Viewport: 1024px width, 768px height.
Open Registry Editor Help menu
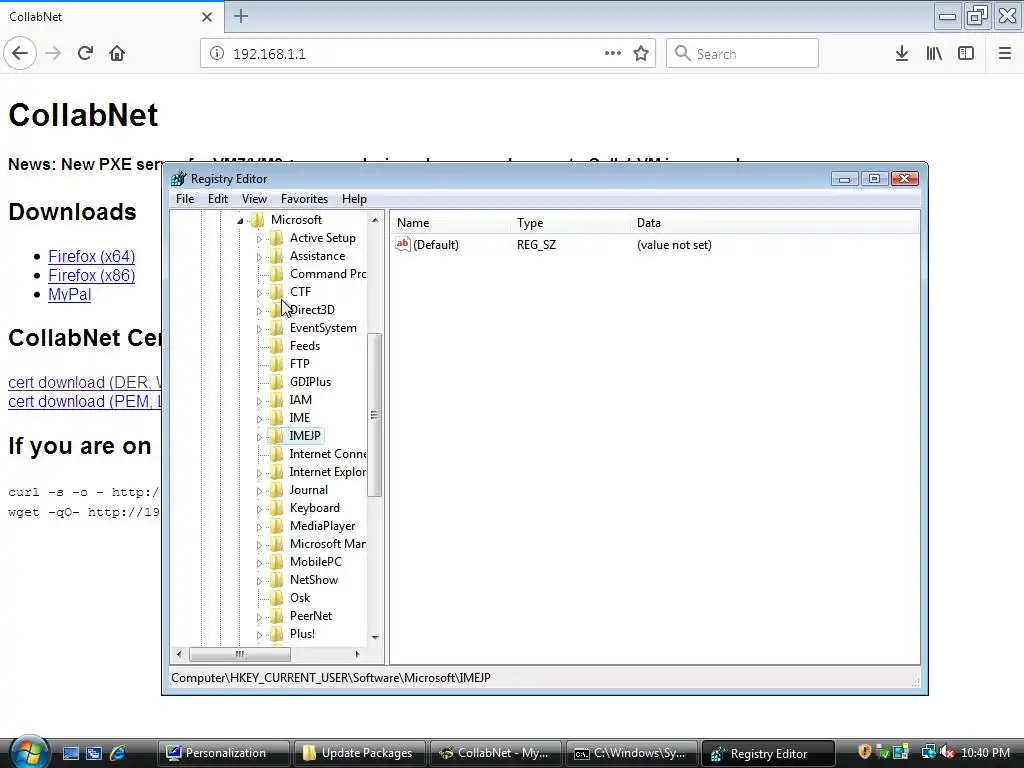point(354,199)
